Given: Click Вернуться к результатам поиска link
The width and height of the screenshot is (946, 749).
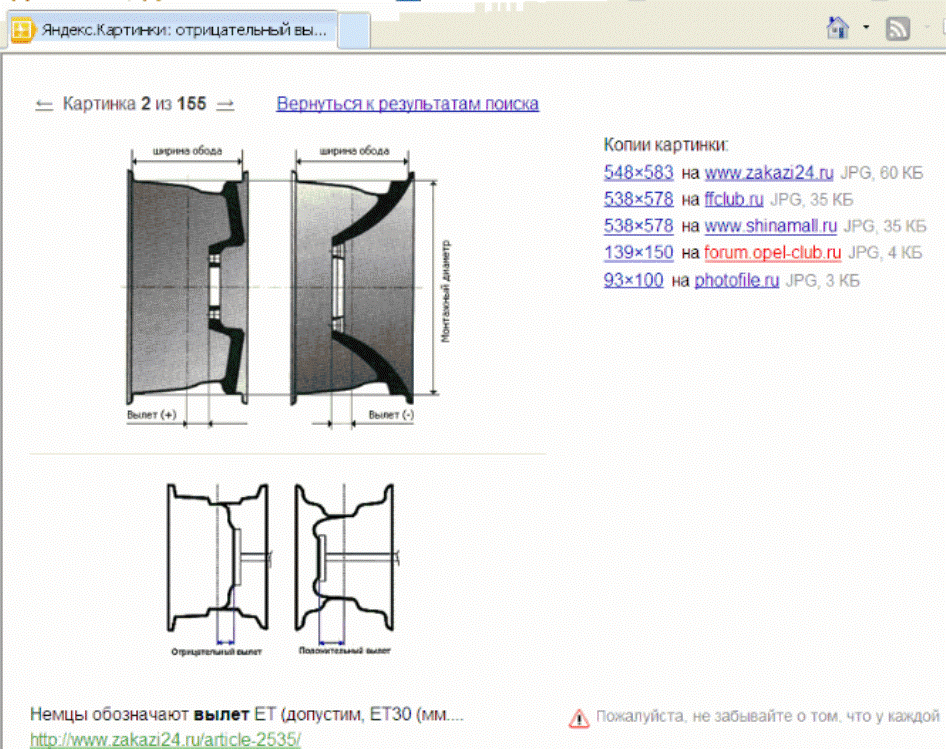Looking at the screenshot, I should pos(407,104).
